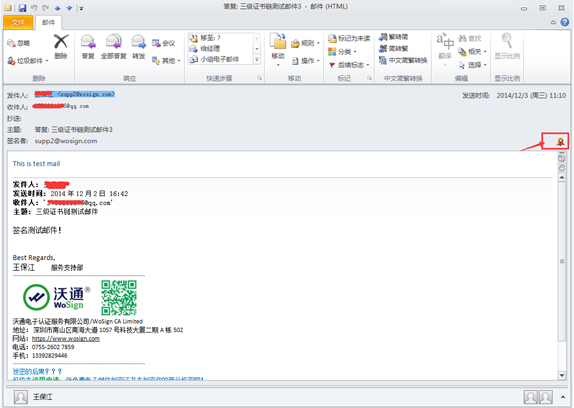Click the Undo icon in quick access toolbar

pos(34,7)
